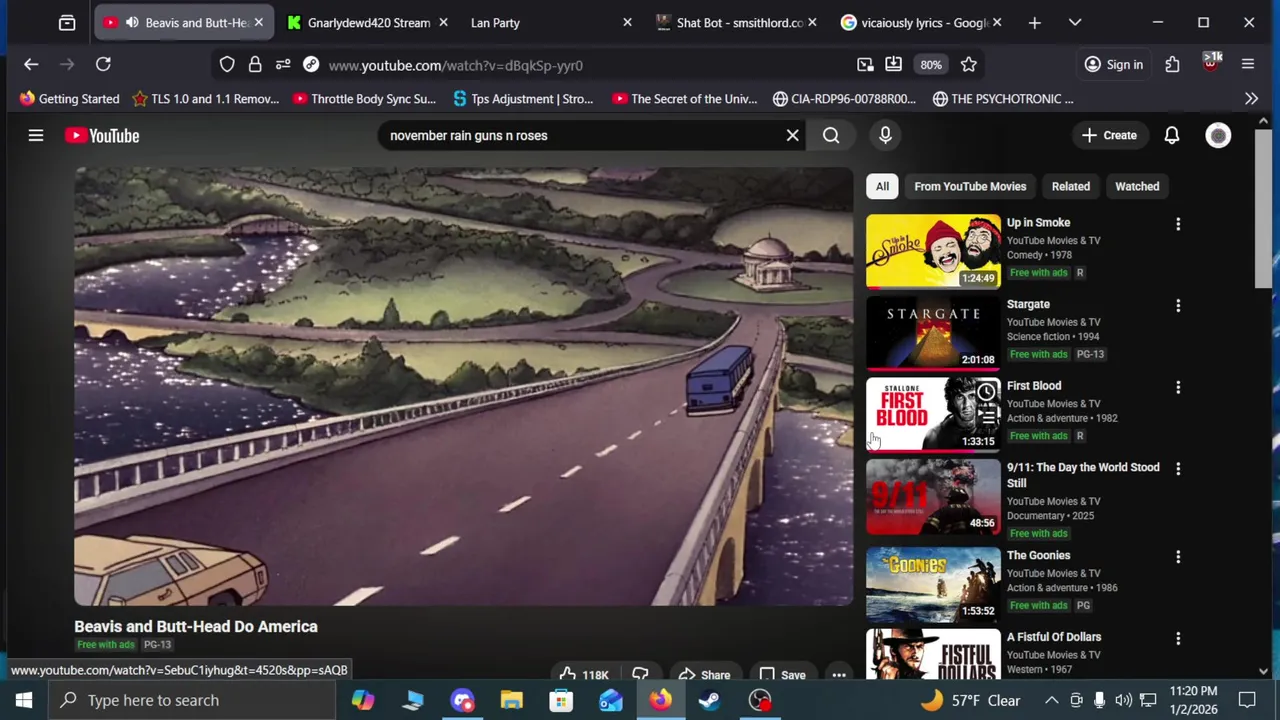This screenshot has width=1280, height=720.
Task: Open options menu for Stargate
Action: coord(1178,305)
